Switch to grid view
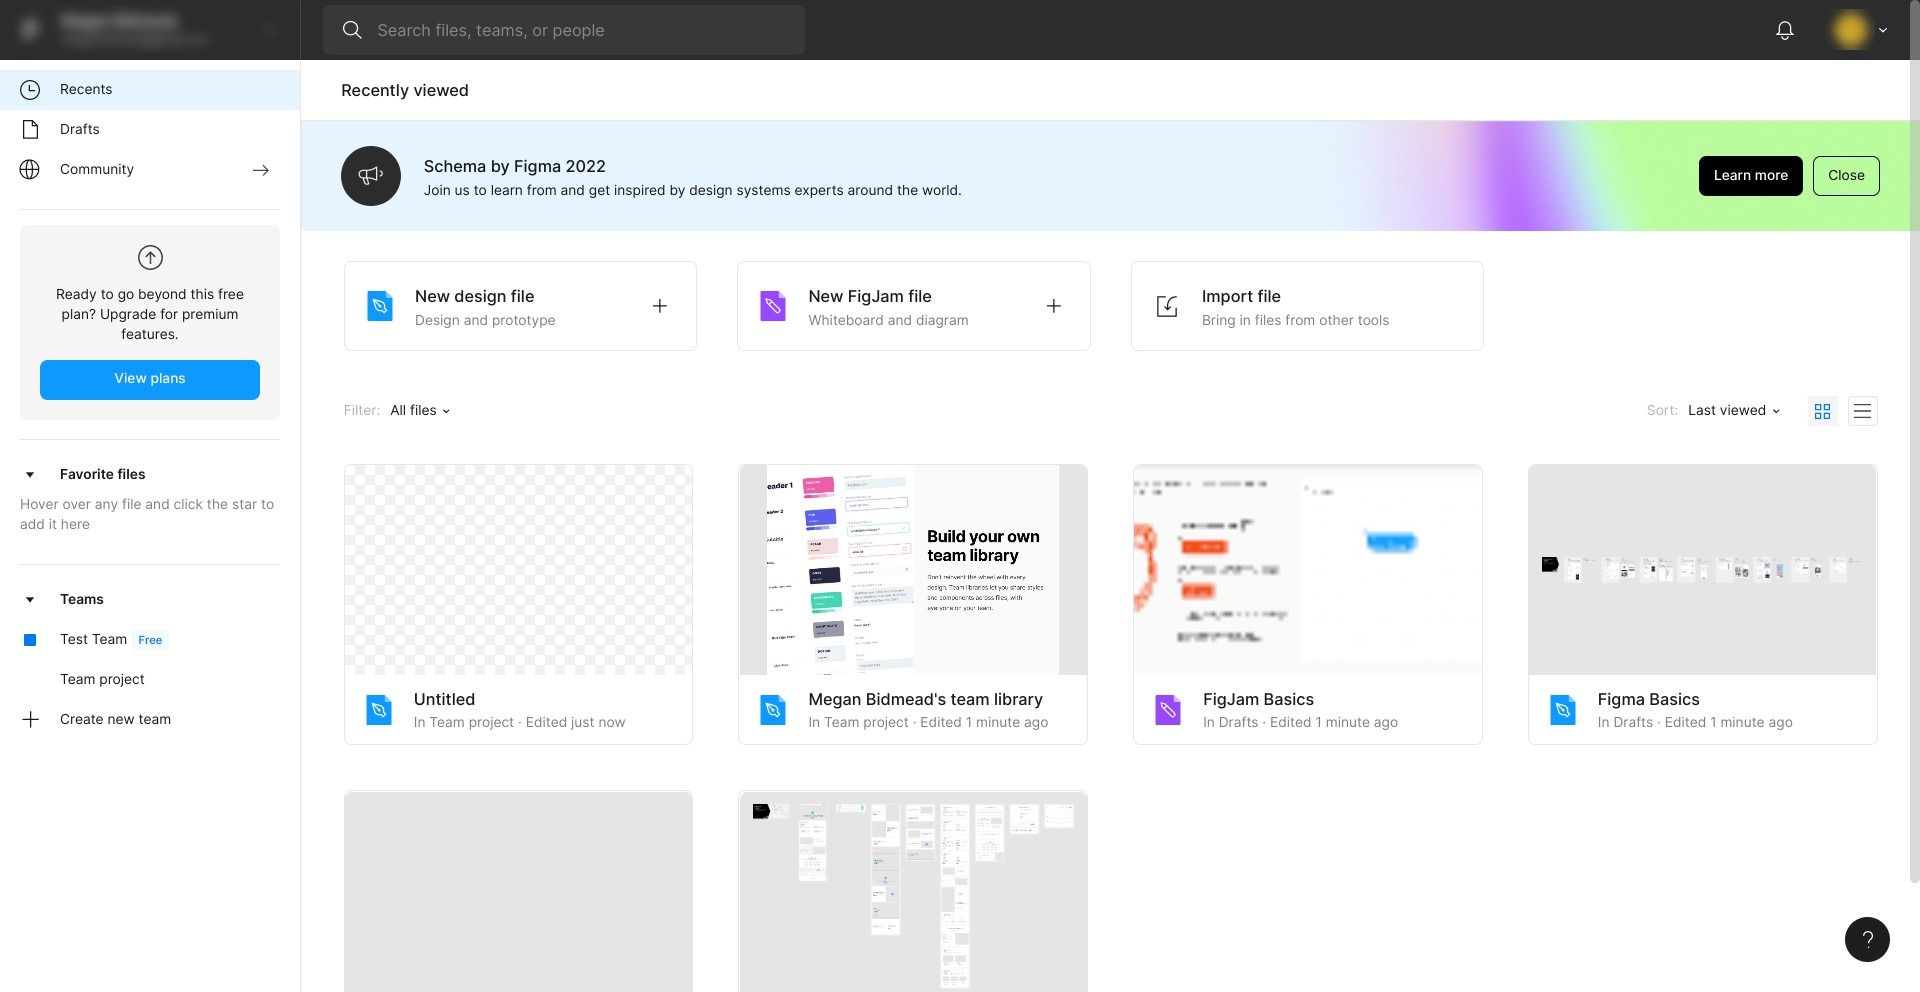Image resolution: width=1920 pixels, height=992 pixels. (x=1823, y=411)
